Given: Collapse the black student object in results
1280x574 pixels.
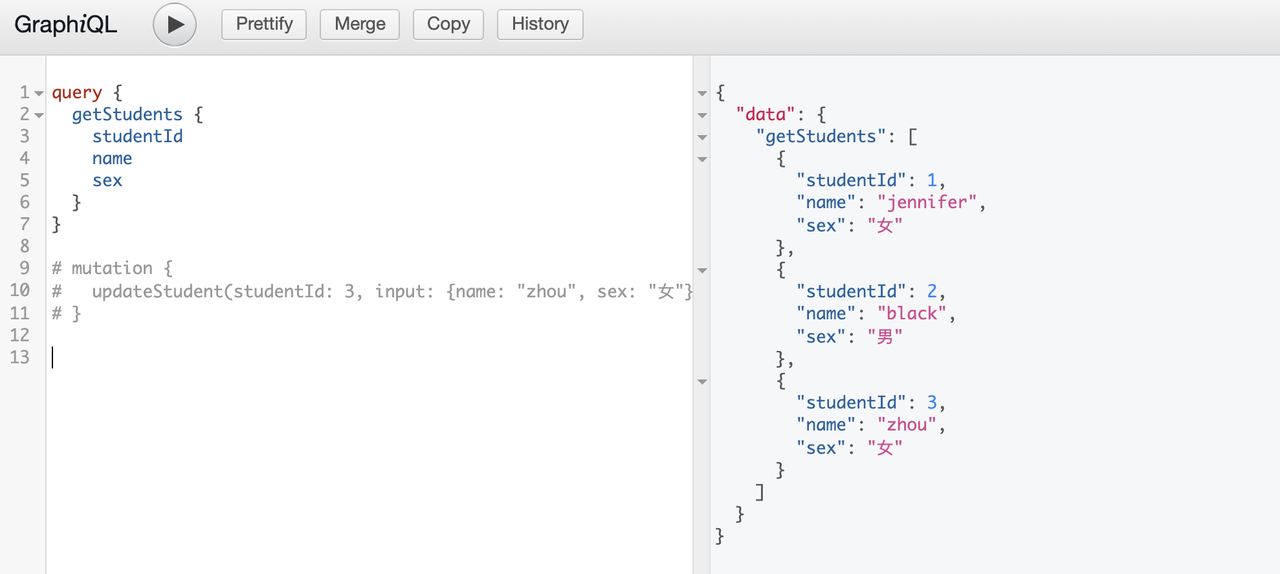Looking at the screenshot, I should tap(702, 270).
